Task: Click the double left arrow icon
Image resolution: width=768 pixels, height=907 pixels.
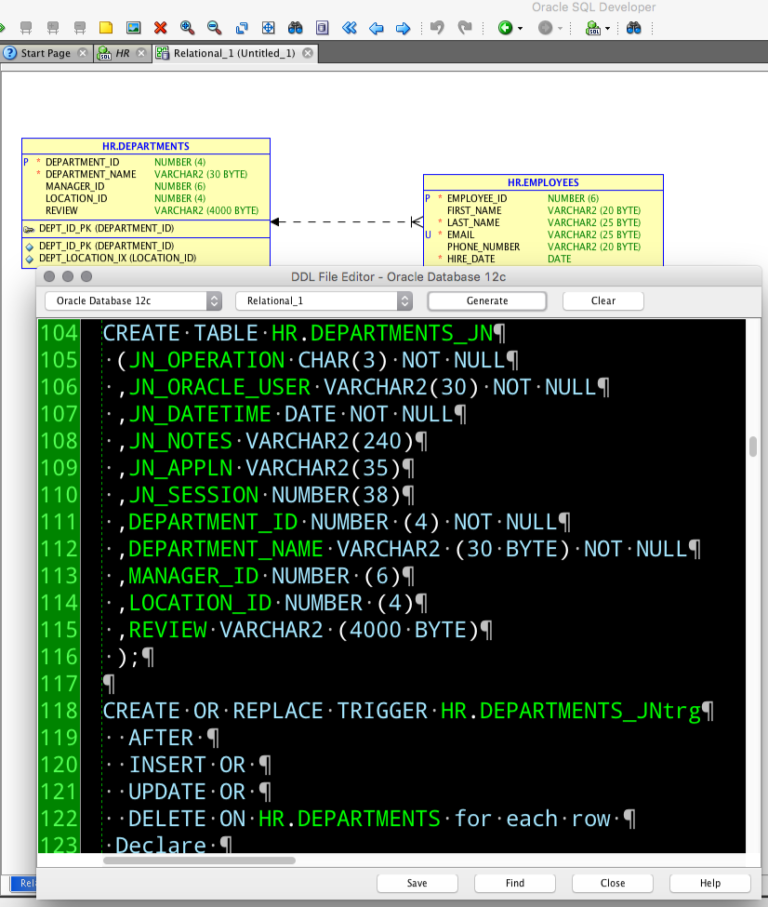Action: [349, 27]
